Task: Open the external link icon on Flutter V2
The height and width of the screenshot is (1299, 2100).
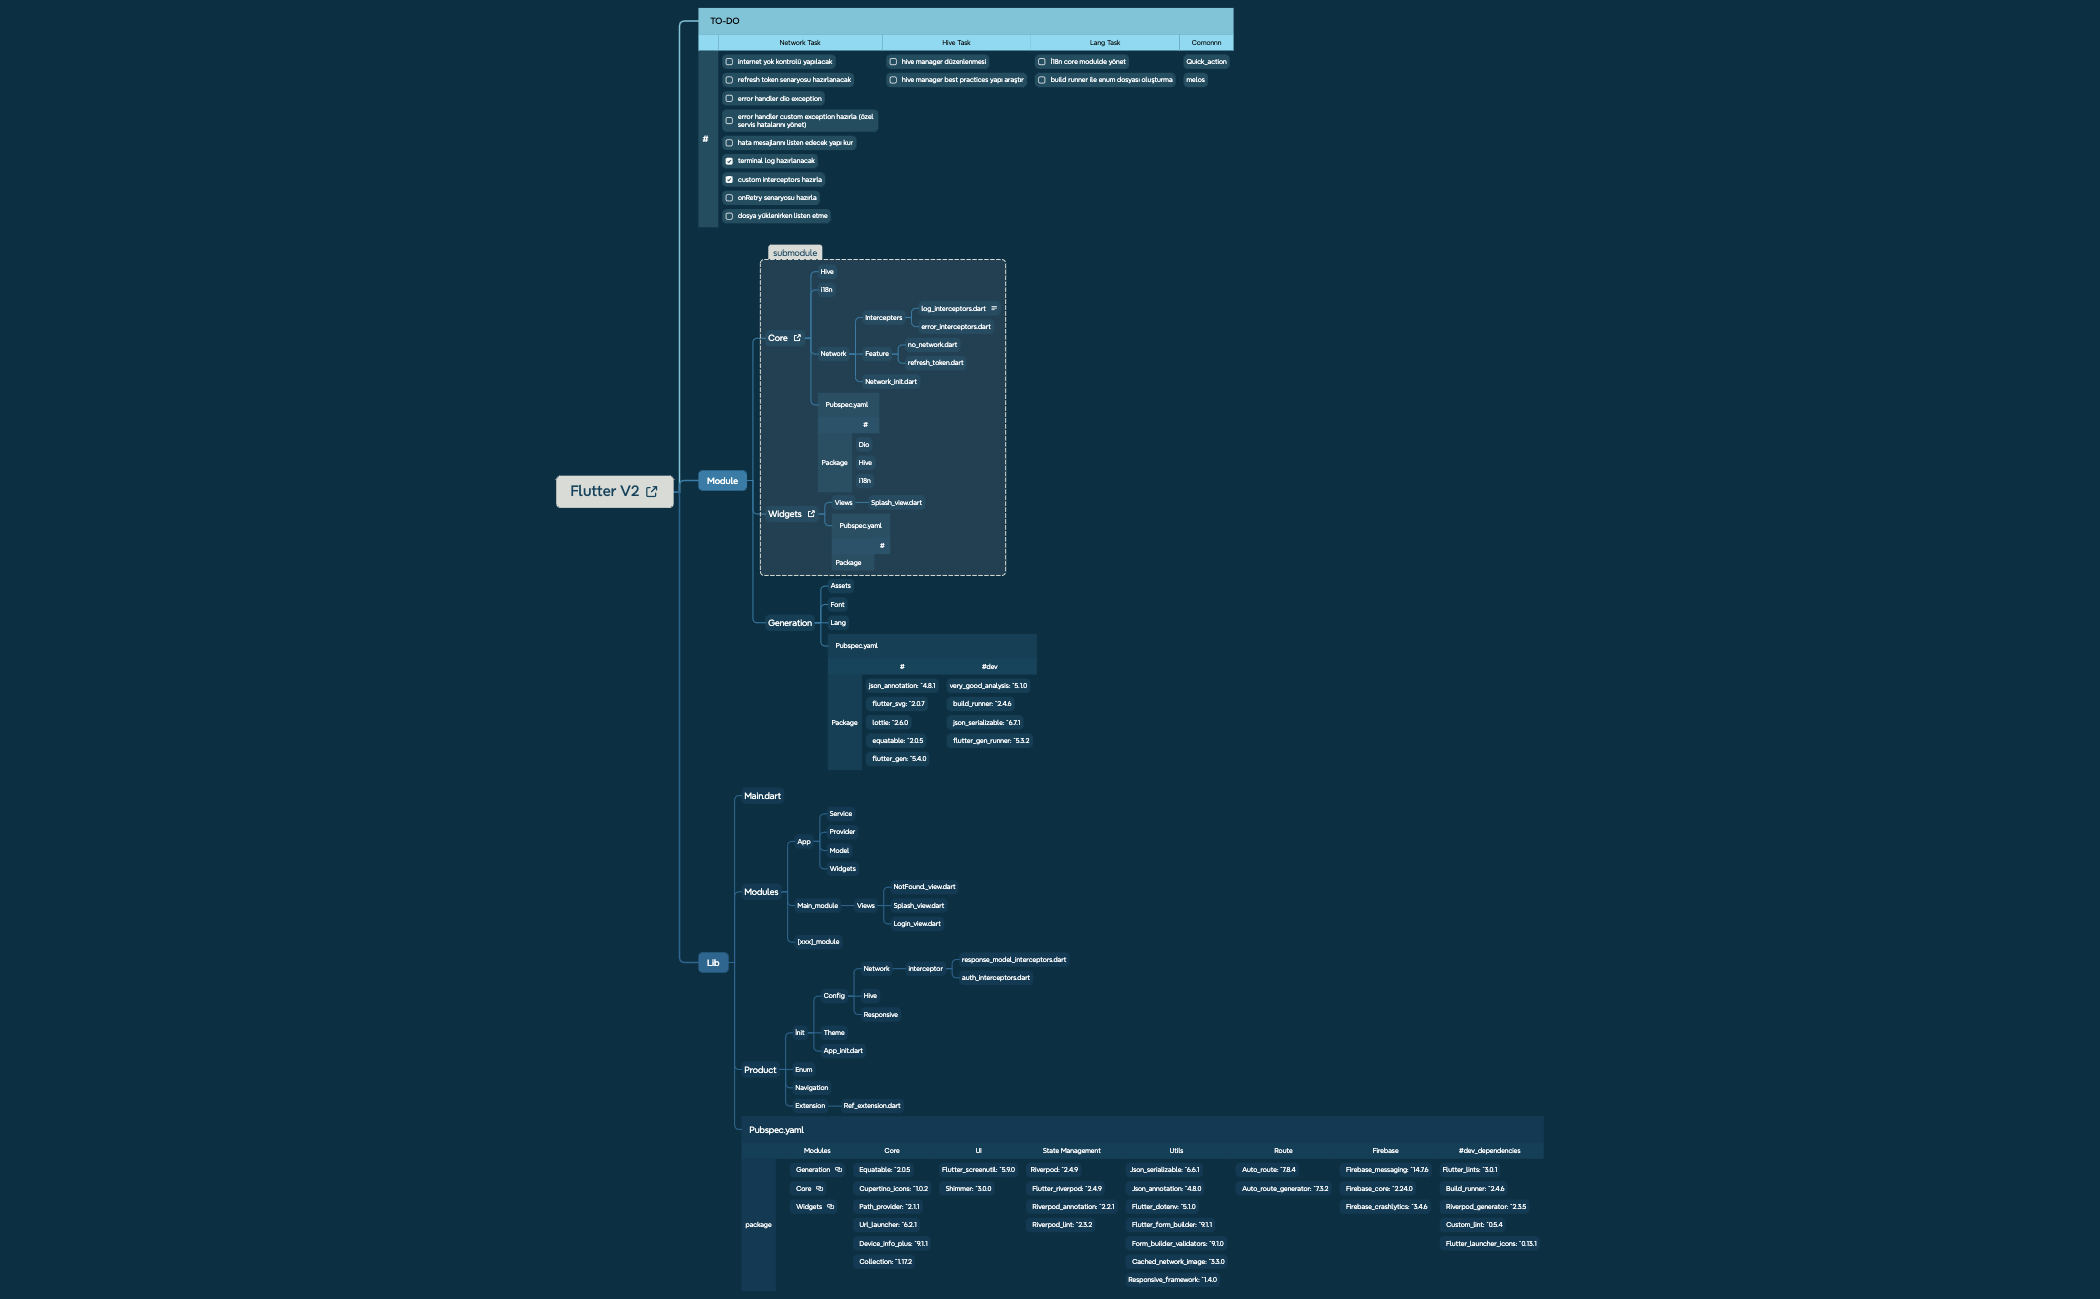Action: click(652, 491)
